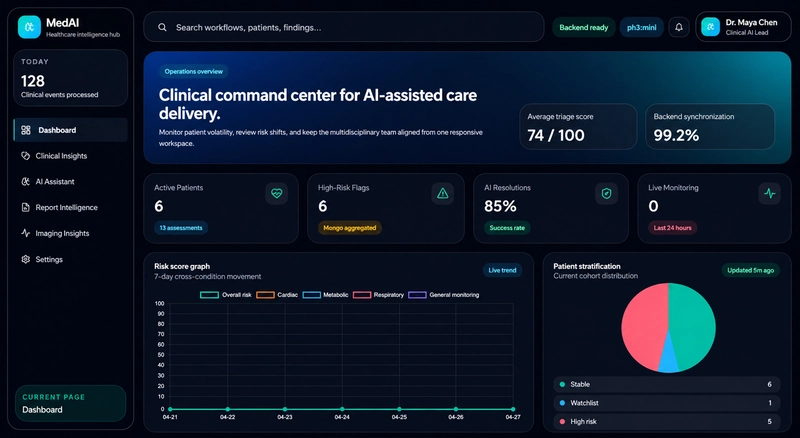Click the Last 24 hours pill

[x=672, y=228]
